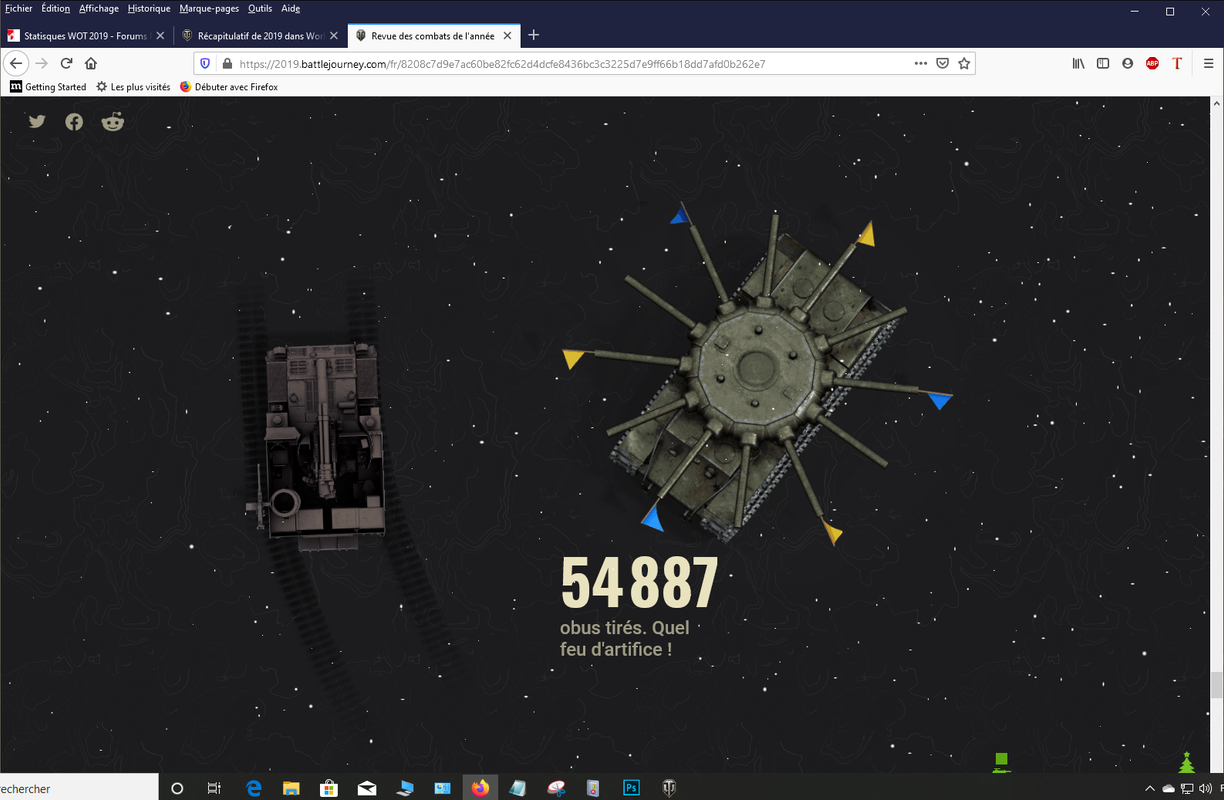Close the Revue des combats tab
The image size is (1224, 800).
point(505,35)
